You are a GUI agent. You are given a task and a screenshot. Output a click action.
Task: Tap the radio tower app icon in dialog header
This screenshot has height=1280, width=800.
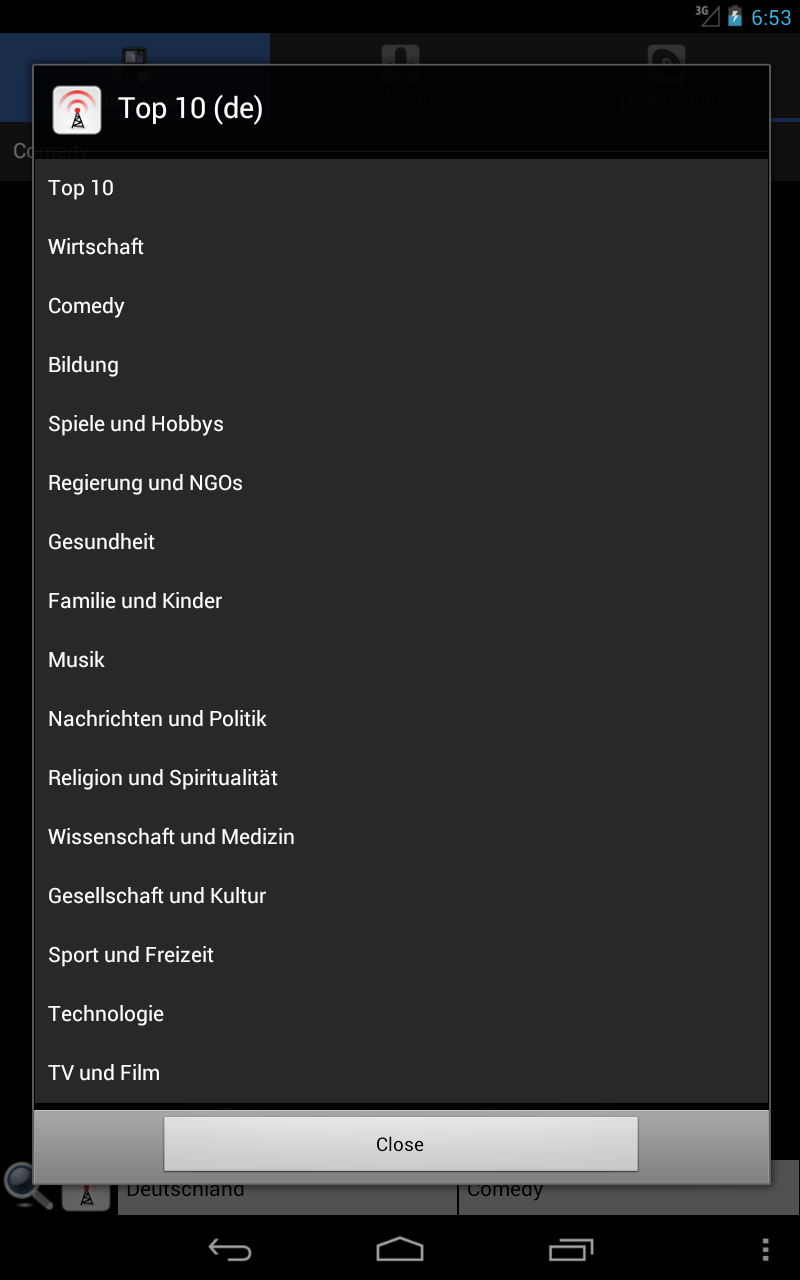pos(77,110)
